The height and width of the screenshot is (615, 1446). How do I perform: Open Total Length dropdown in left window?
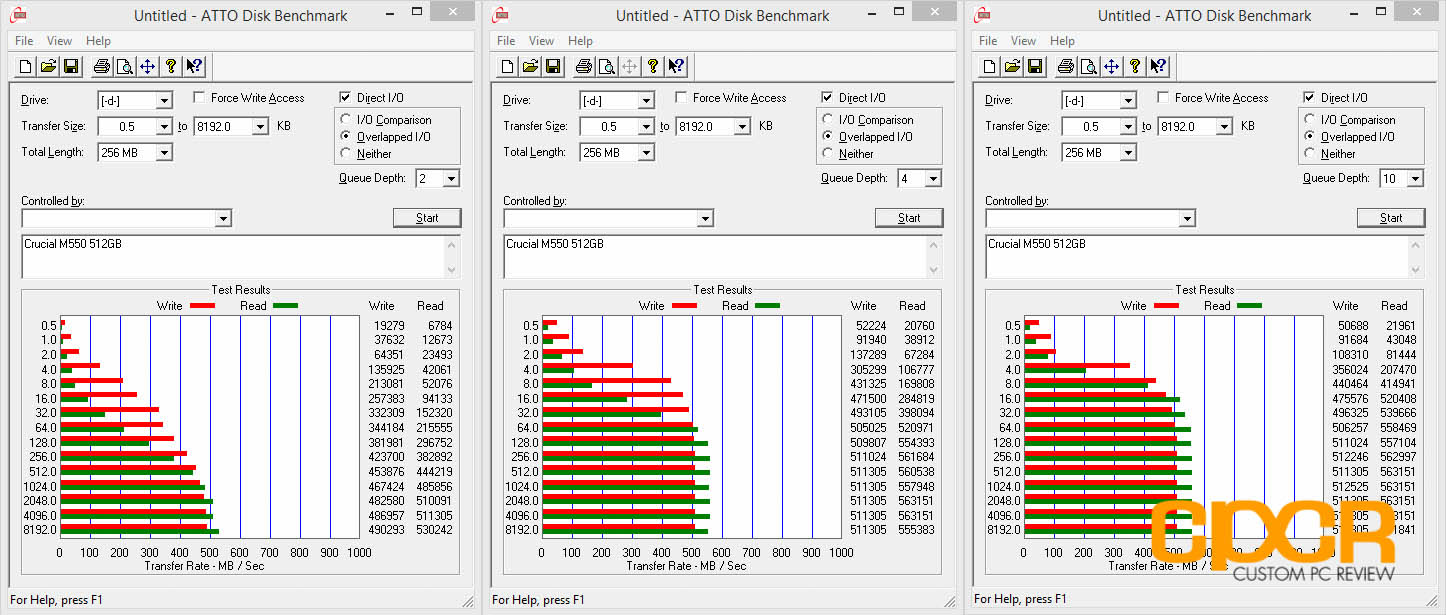(164, 153)
